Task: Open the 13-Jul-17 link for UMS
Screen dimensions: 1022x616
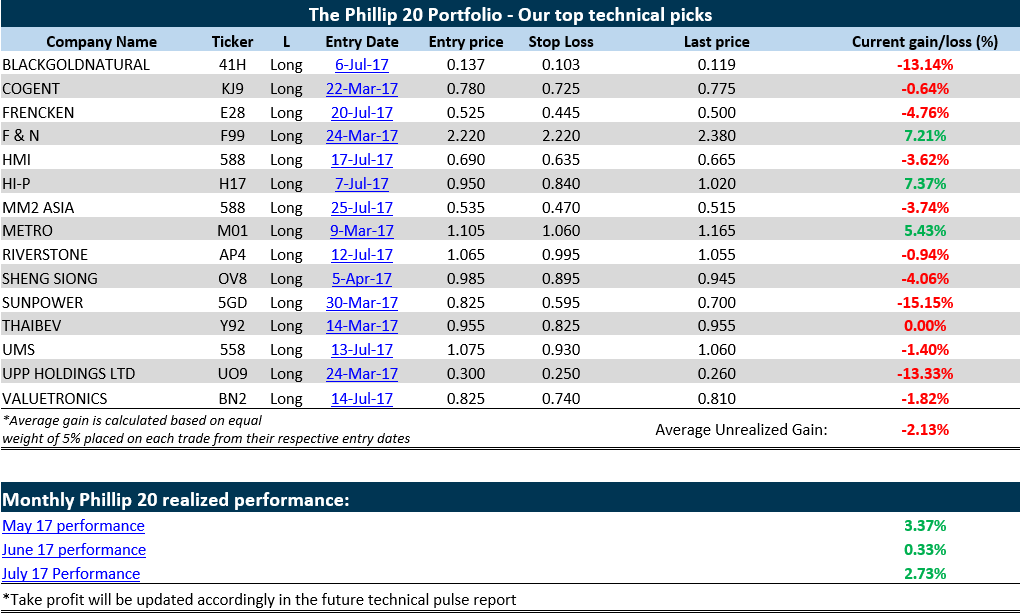Action: [362, 350]
